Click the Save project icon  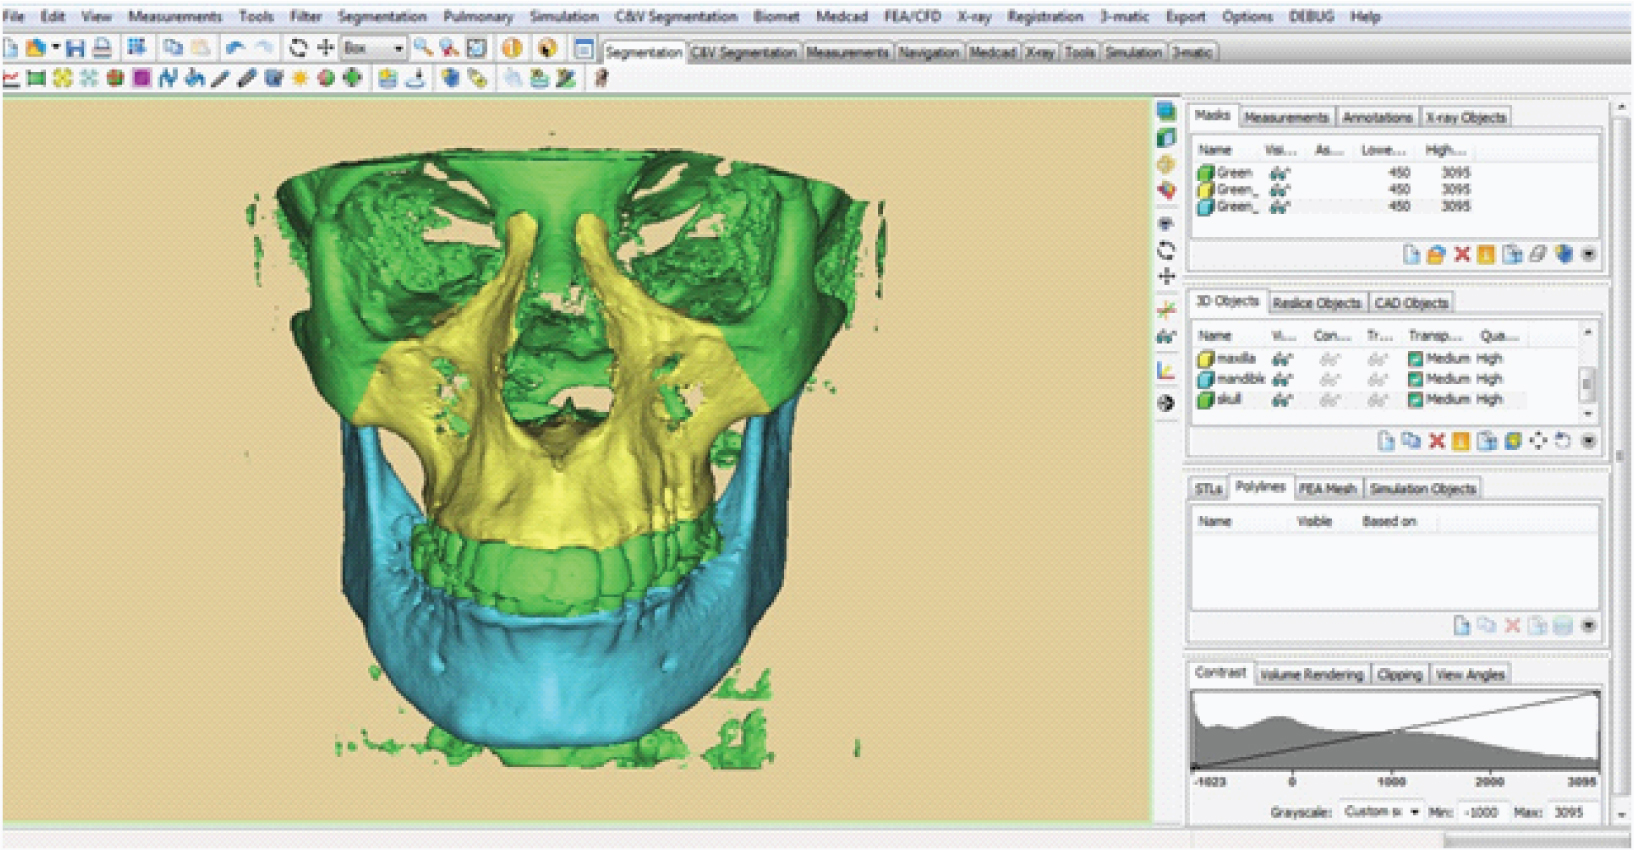click(75, 48)
